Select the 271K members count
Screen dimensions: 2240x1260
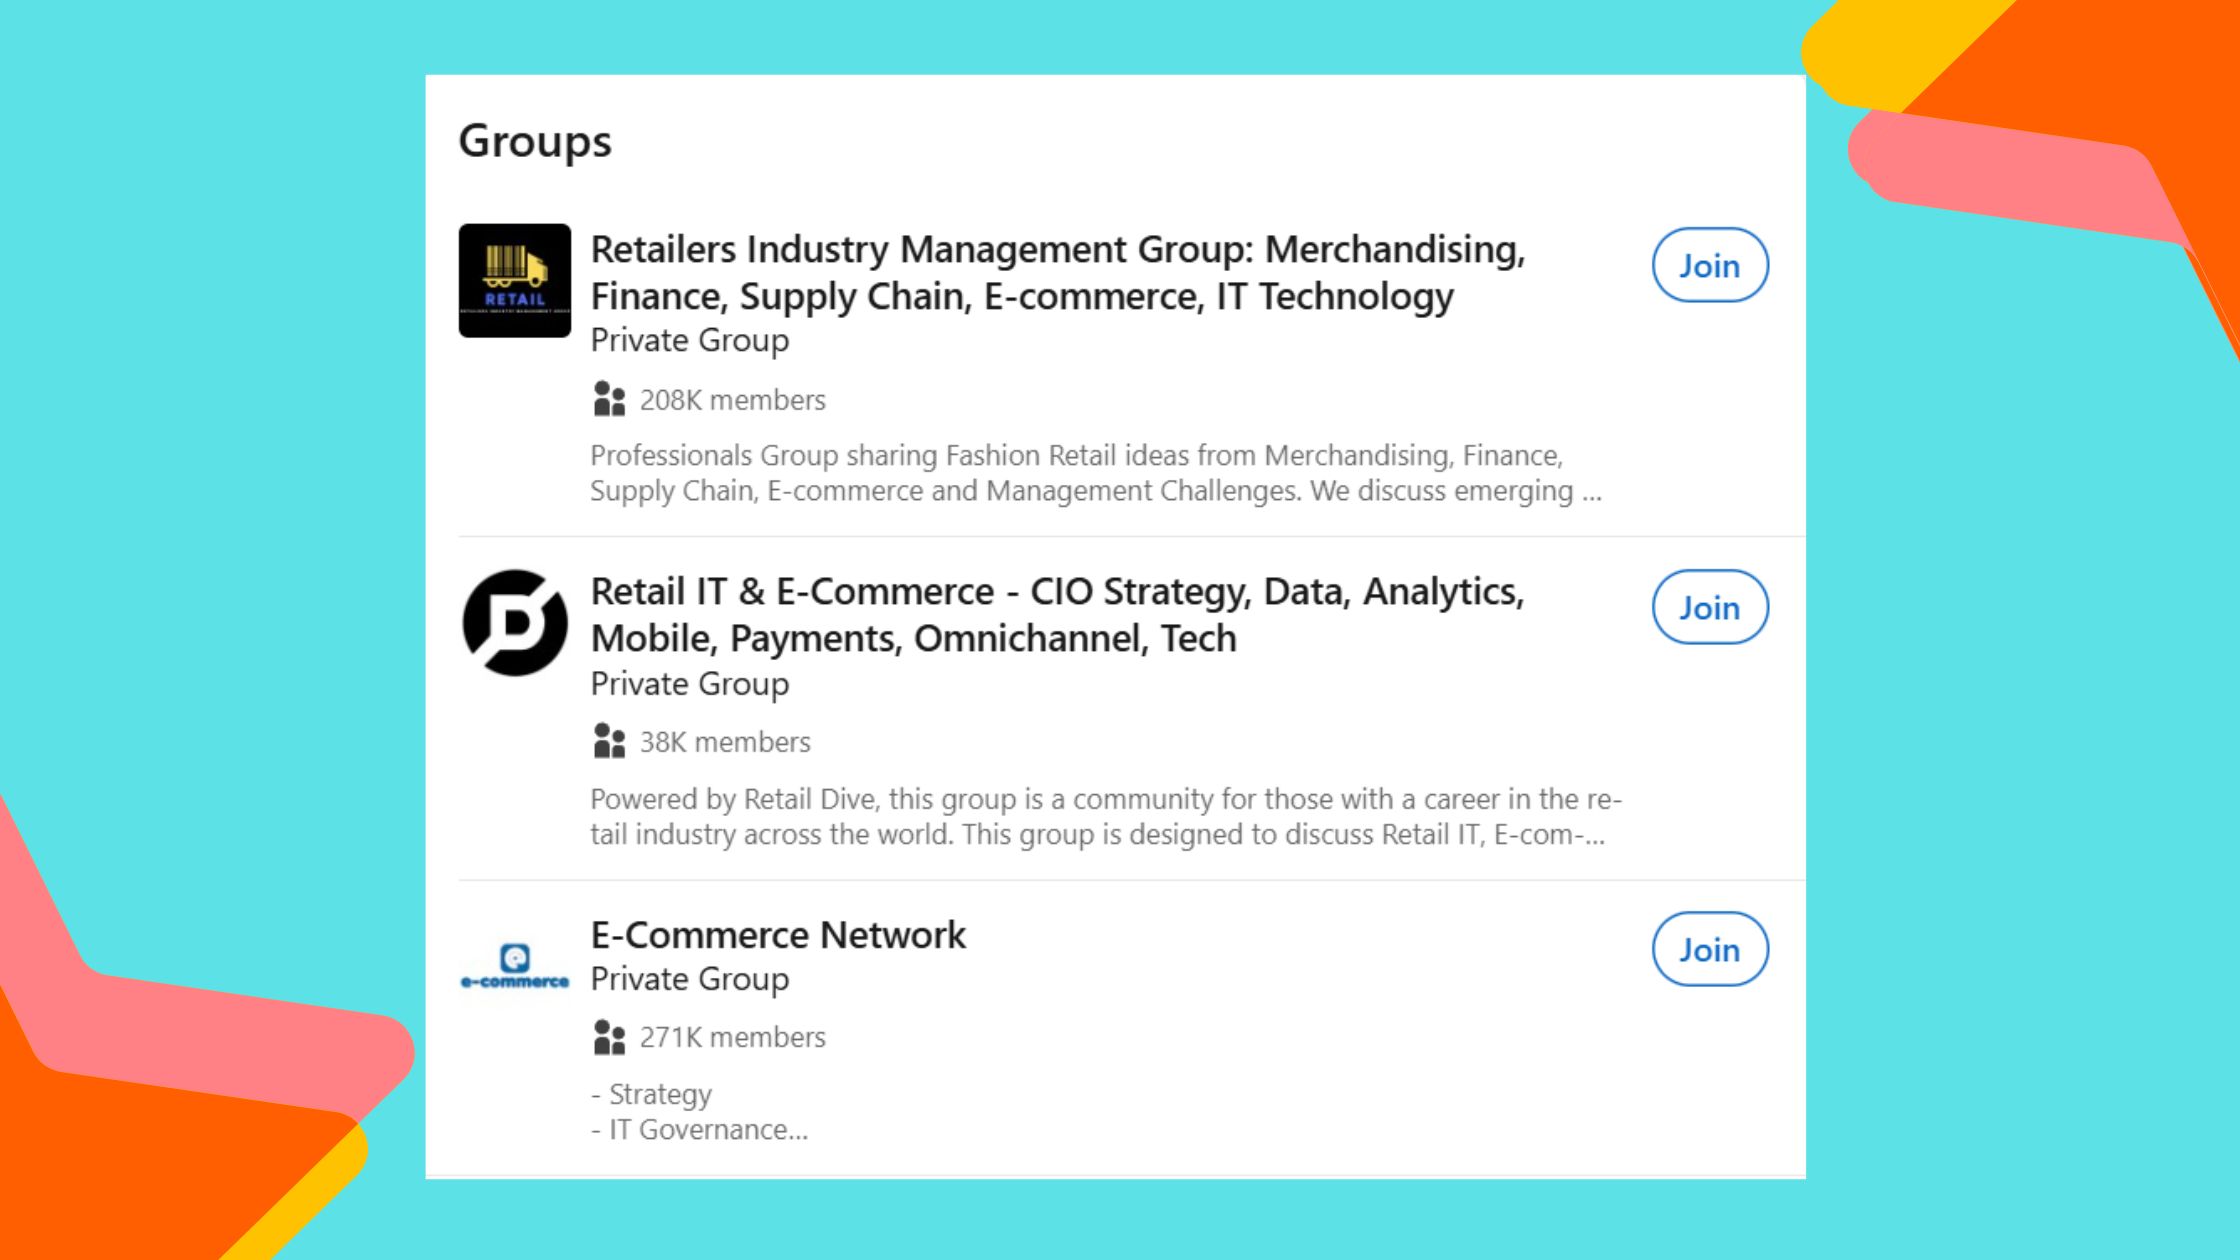point(733,1037)
